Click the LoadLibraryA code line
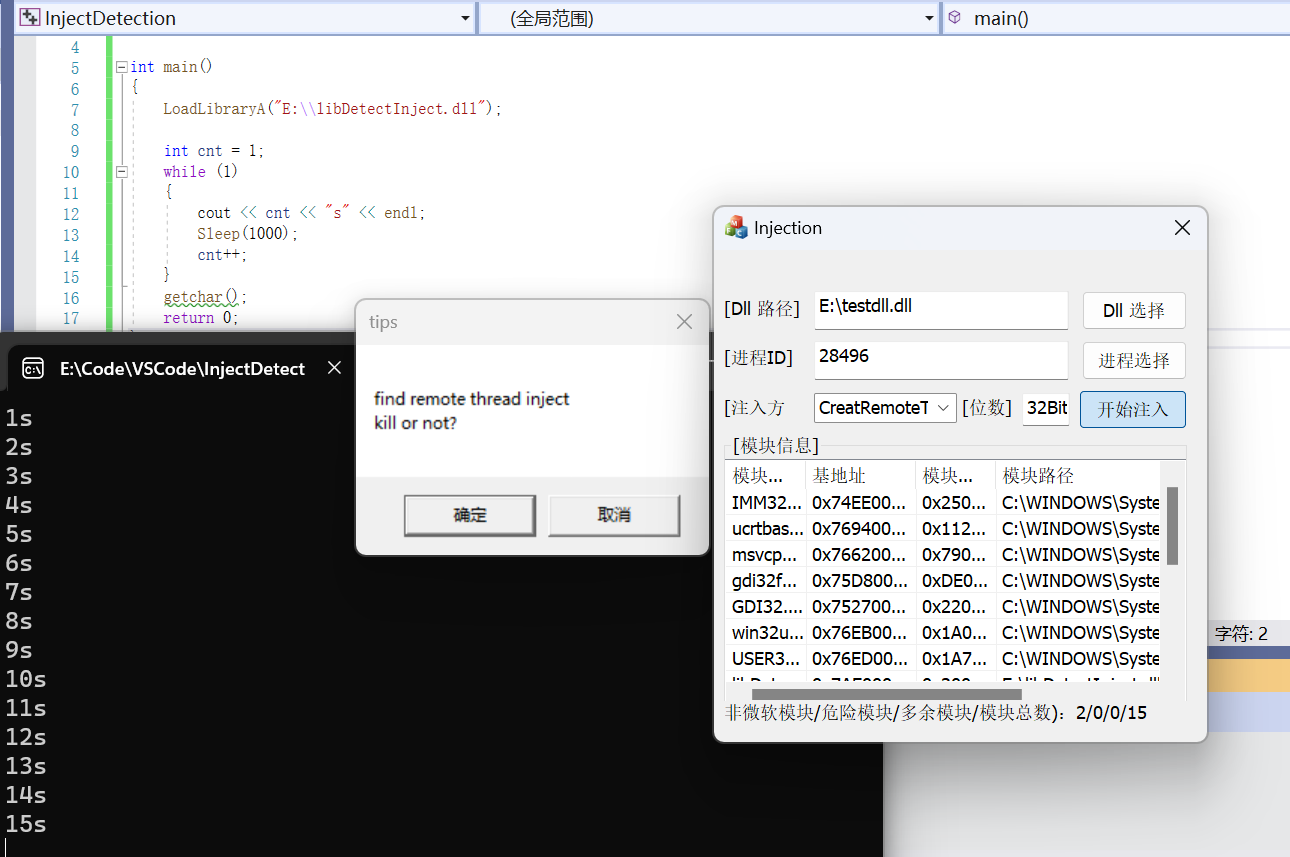1290x857 pixels. (x=332, y=109)
